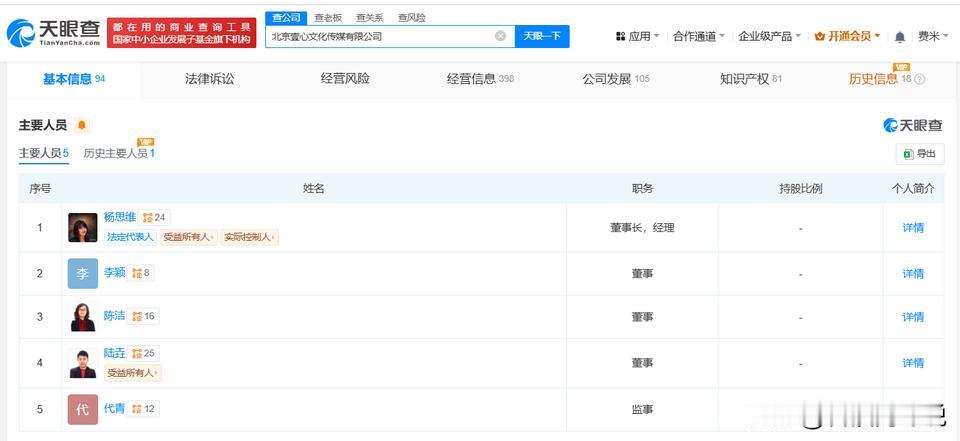
Task: Open relation graph icon next to 代青
Action: point(137,409)
